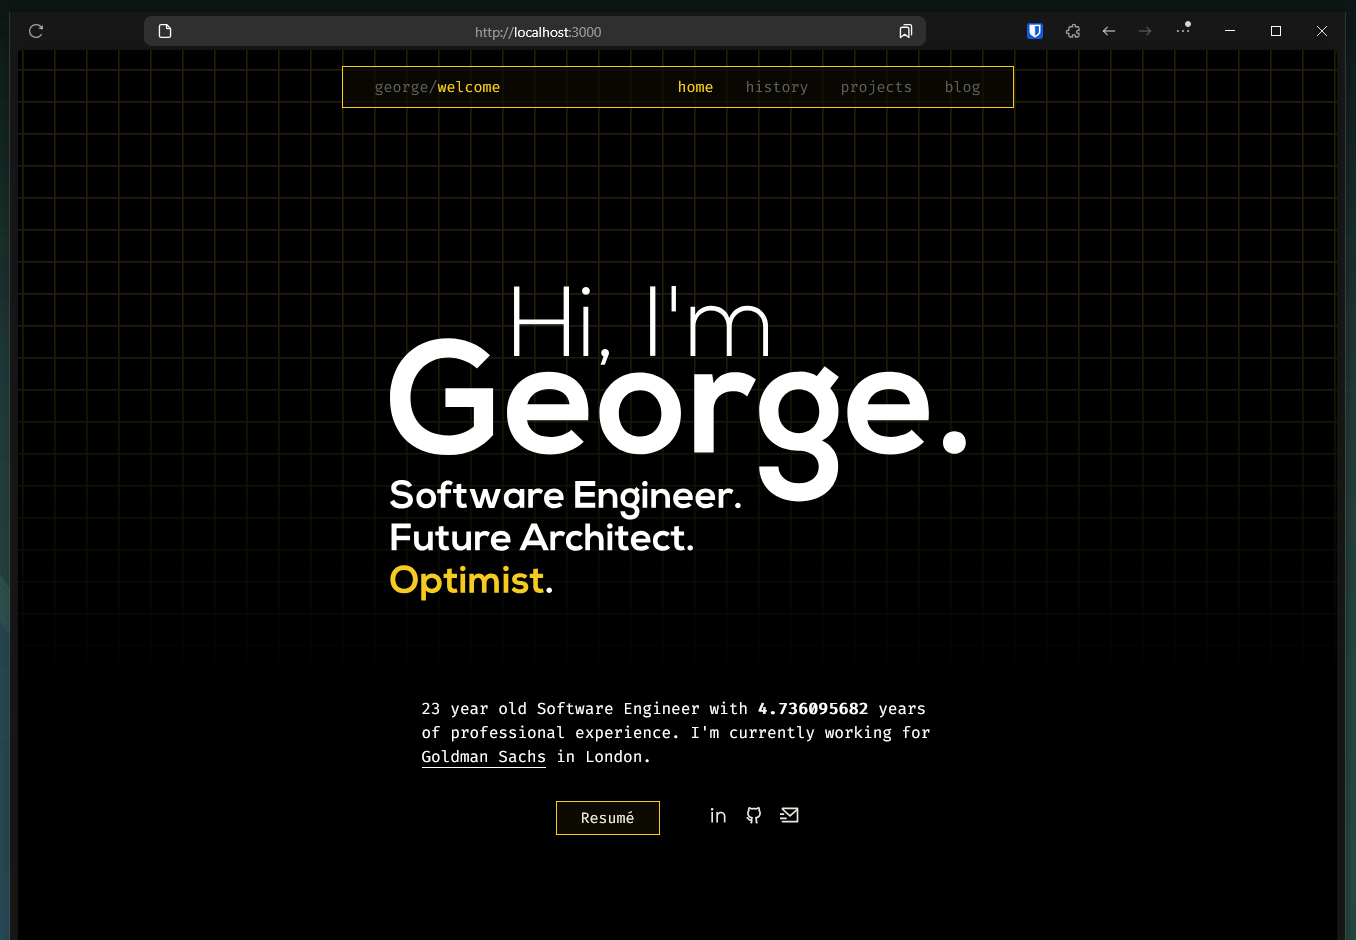Go to the projects page
Screen dimensions: 1356x940
tap(875, 87)
